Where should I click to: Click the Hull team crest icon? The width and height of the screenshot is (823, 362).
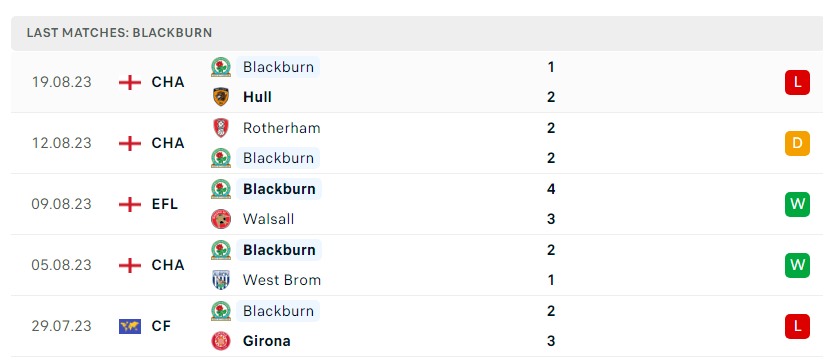(221, 97)
